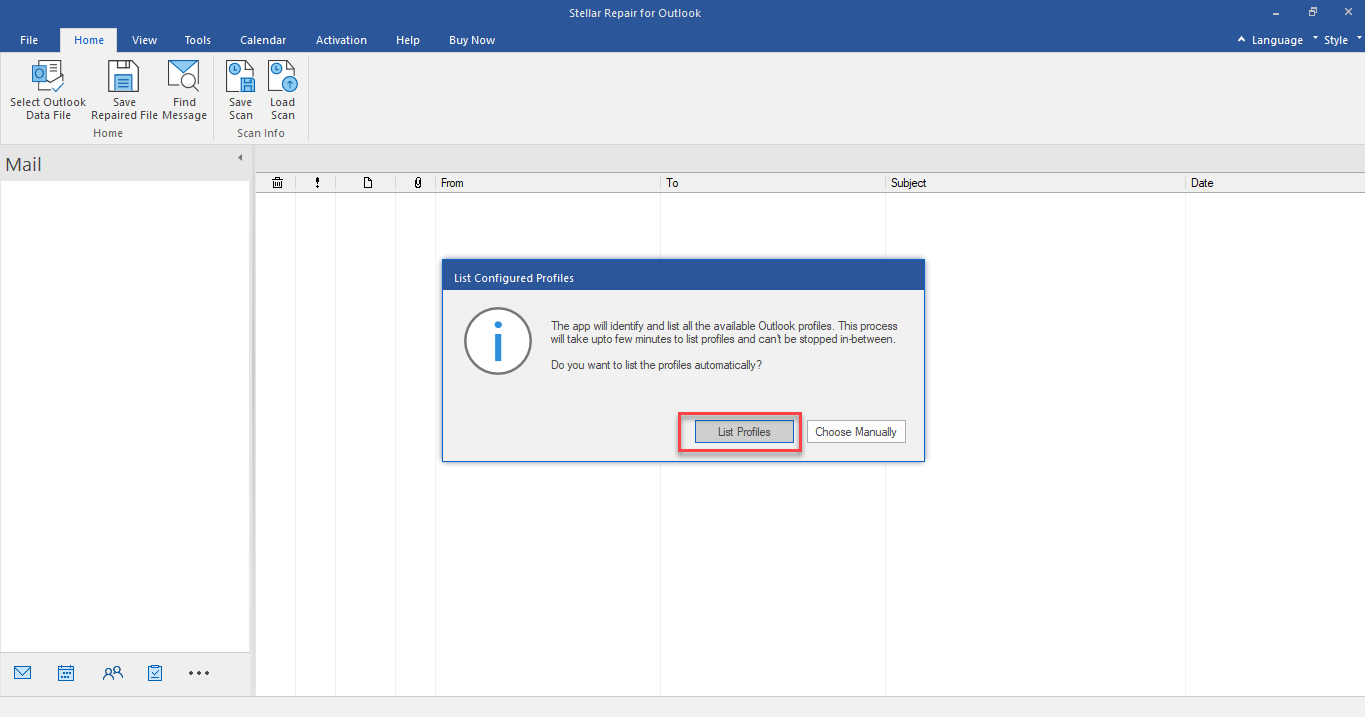The height and width of the screenshot is (717, 1365).
Task: Restore down the Stellar Repair window
Action: pyautogui.click(x=1313, y=13)
